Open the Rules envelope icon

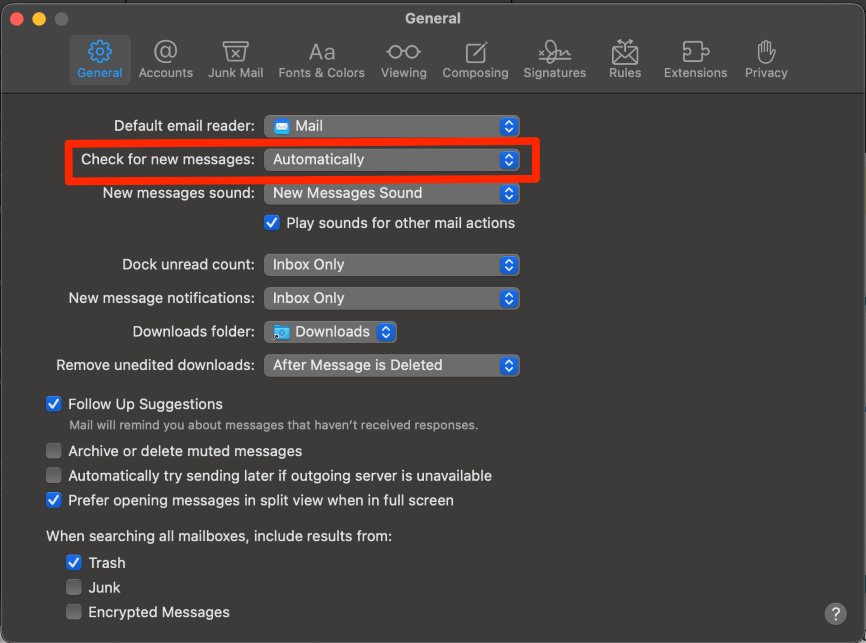625,52
